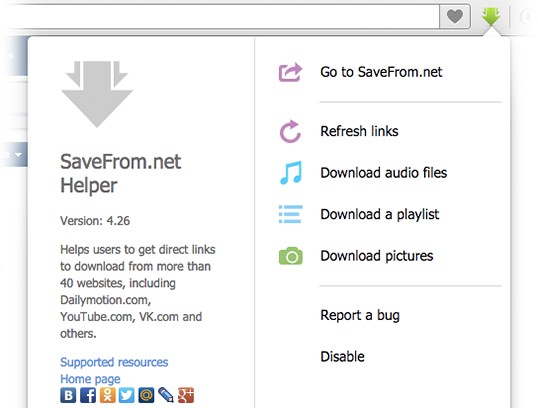Choose Download a playlist option
Screen dimensions: 538x408
(x=379, y=214)
